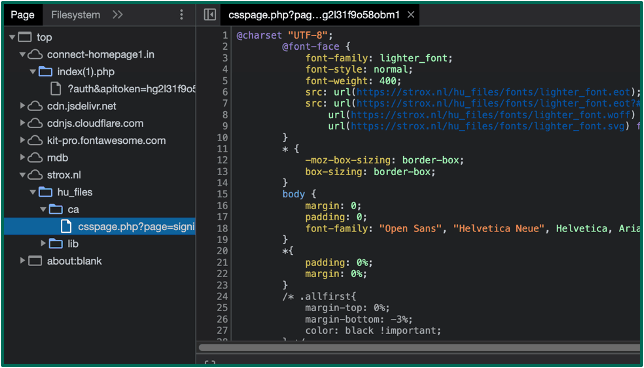Click the cdn.jsdelivr.net cloud icon
The height and width of the screenshot is (368, 644).
36,106
